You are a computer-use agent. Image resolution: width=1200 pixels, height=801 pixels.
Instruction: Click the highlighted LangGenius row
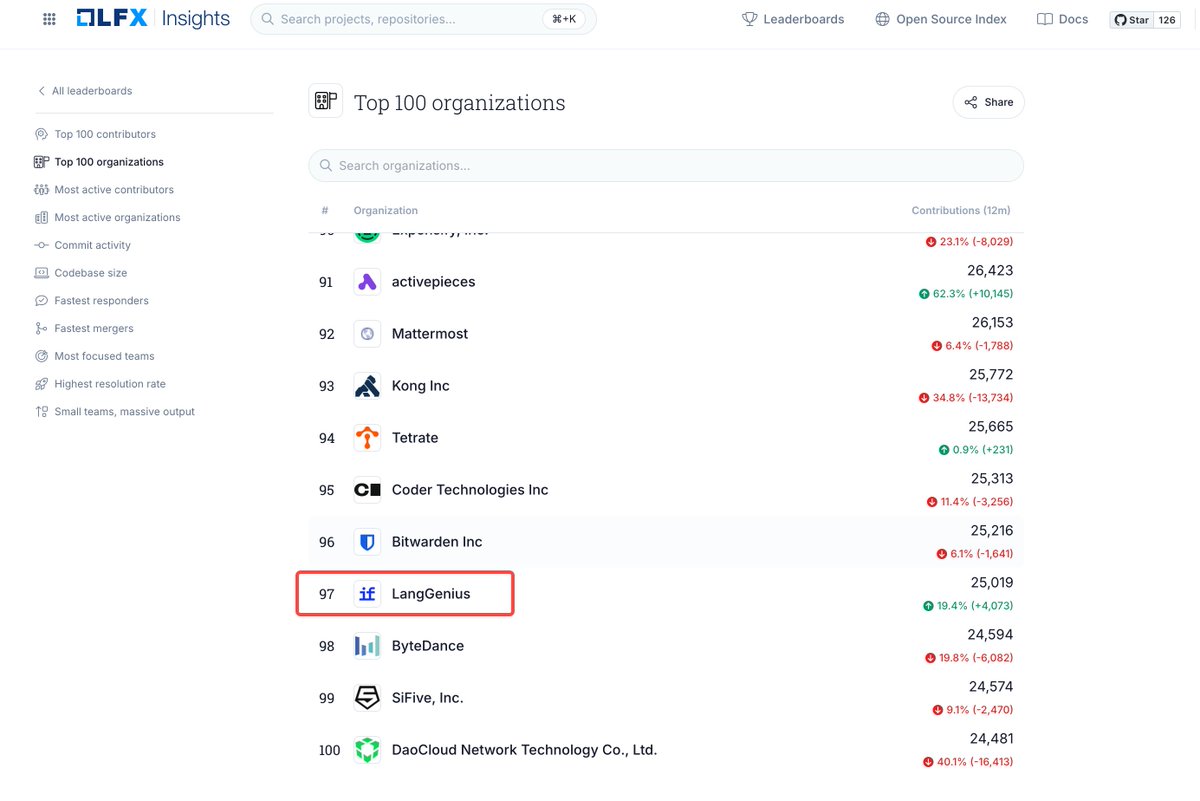[404, 593]
